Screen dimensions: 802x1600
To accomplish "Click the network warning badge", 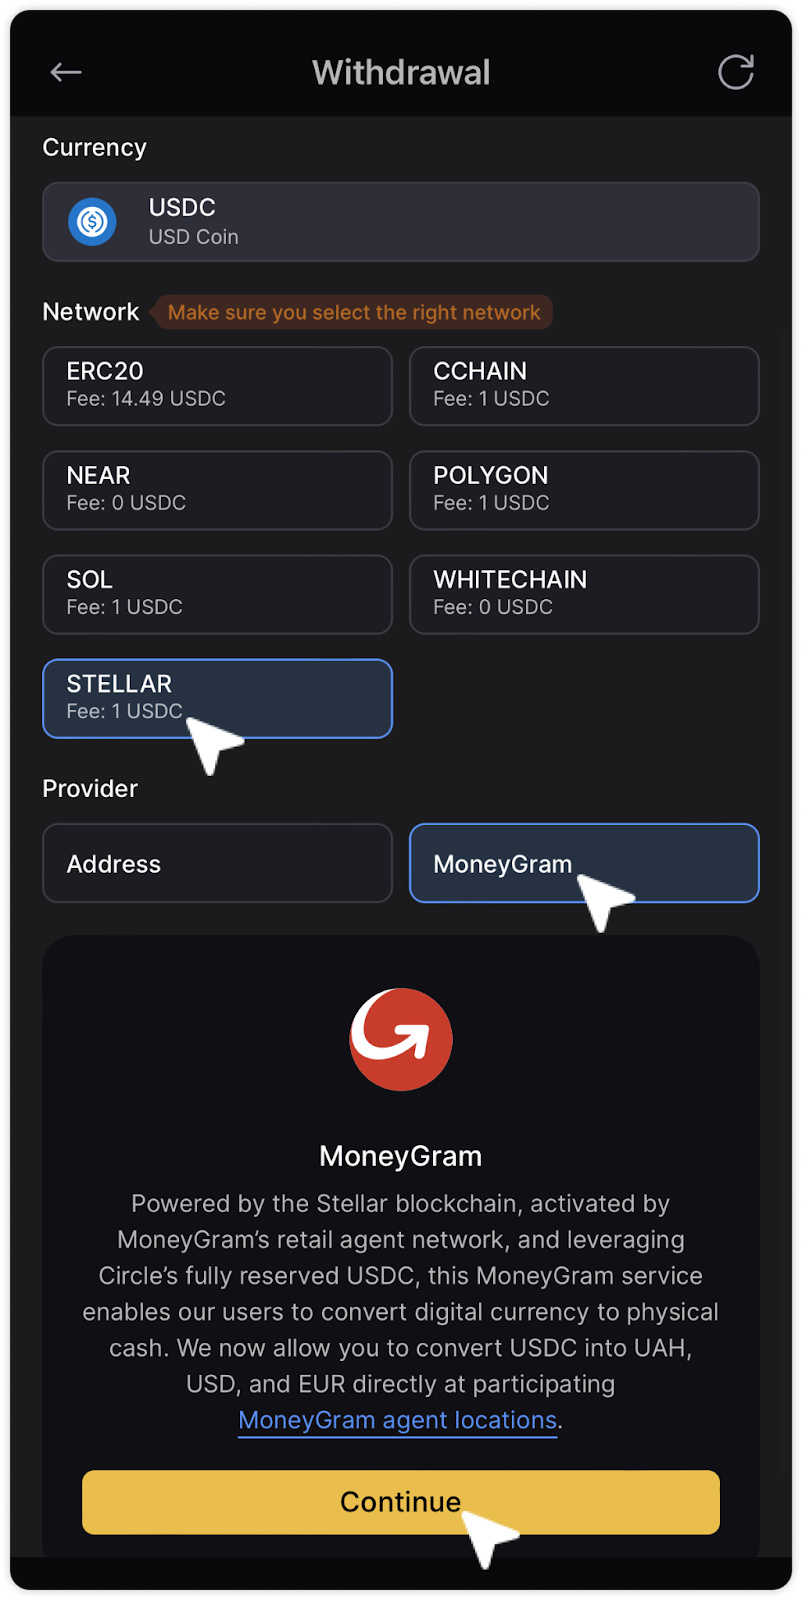I will tap(352, 312).
